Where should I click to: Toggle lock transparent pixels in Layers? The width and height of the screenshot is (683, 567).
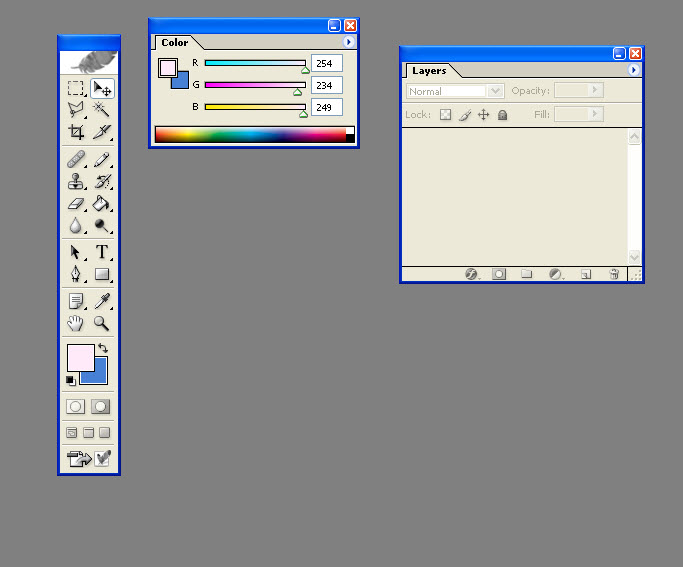click(x=446, y=115)
